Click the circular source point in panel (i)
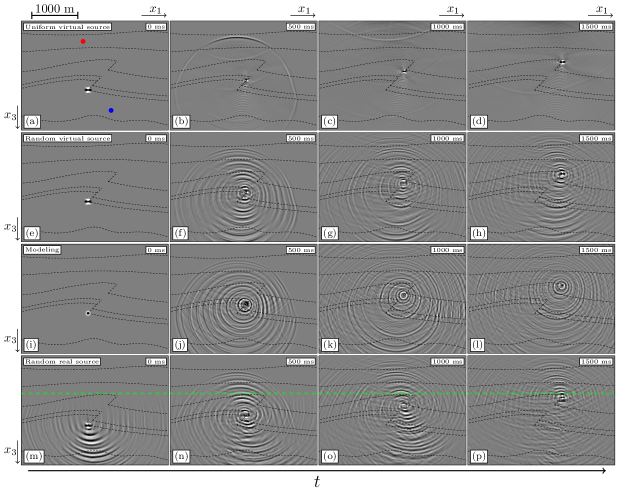The width and height of the screenshot is (630, 491). coord(88,313)
